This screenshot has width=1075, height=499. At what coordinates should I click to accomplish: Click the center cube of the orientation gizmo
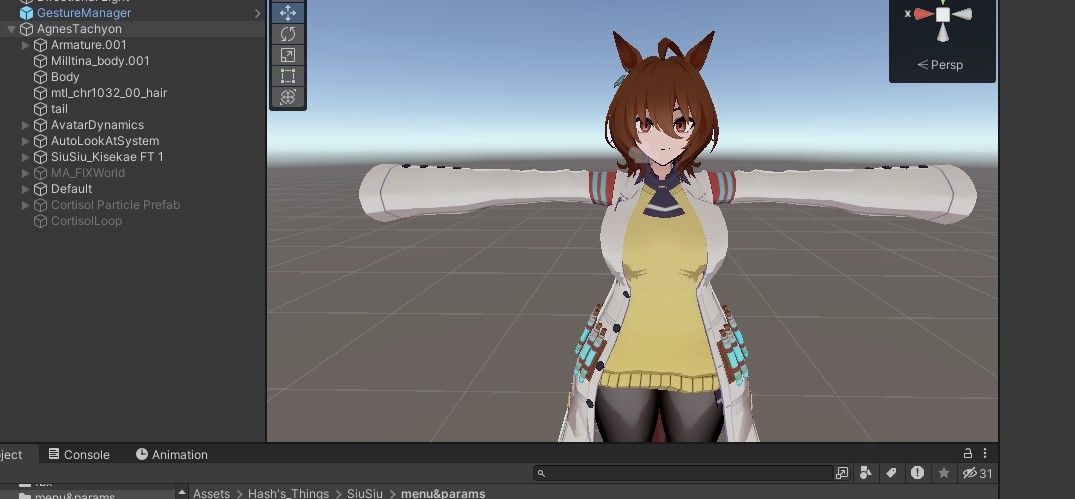[943, 14]
